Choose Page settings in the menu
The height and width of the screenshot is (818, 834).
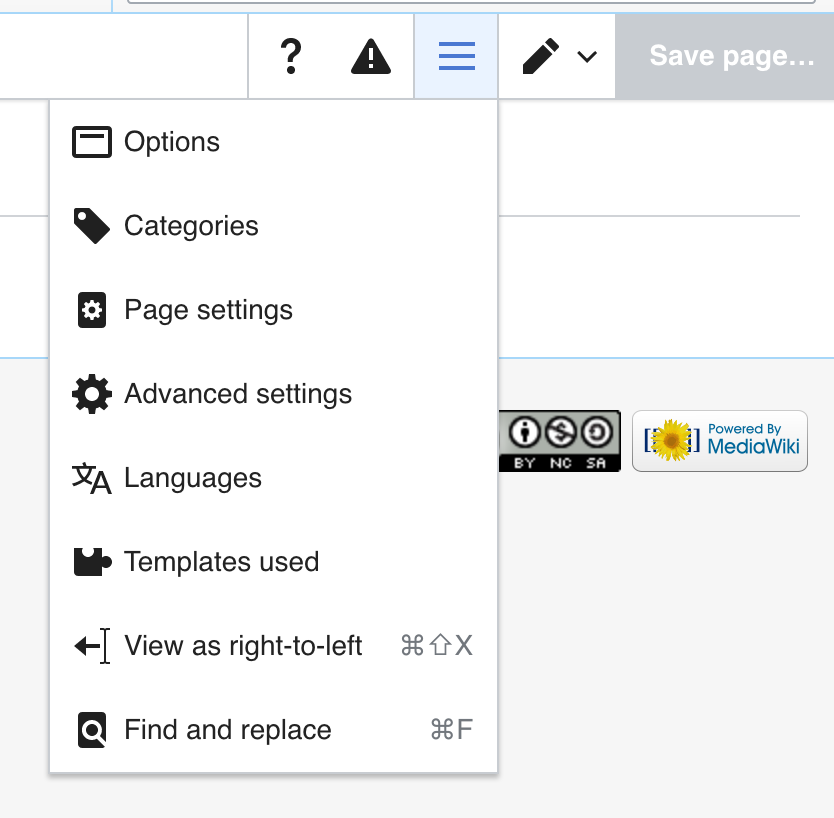coord(208,310)
